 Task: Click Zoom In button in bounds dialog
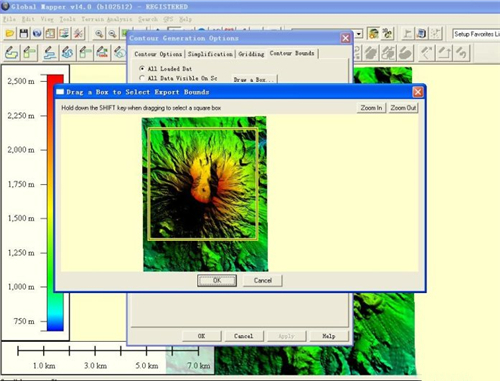tap(371, 108)
